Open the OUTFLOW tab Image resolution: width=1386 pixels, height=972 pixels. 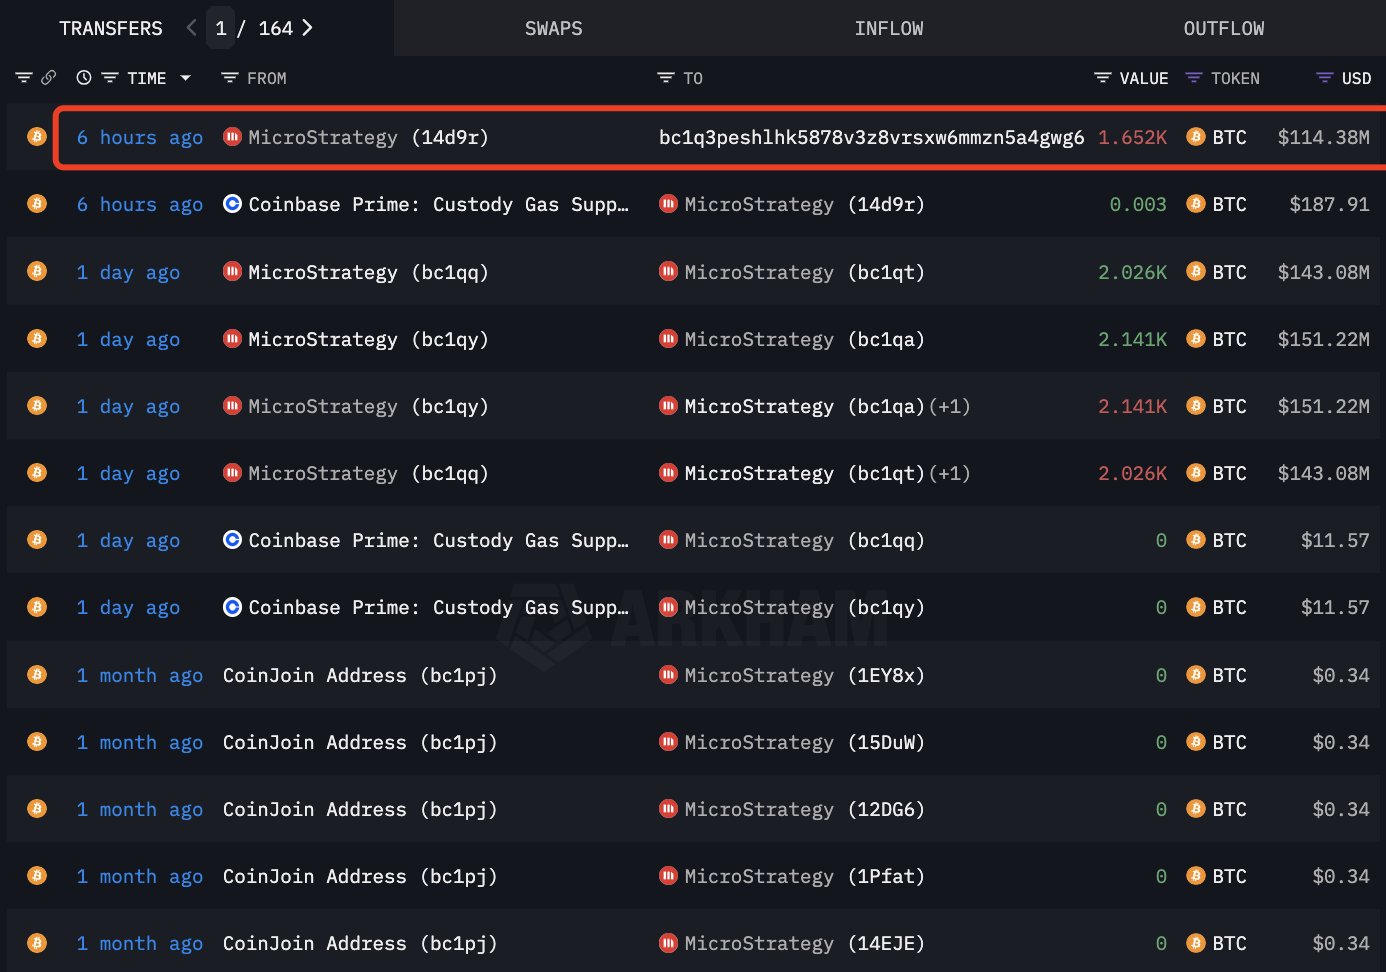[1223, 28]
